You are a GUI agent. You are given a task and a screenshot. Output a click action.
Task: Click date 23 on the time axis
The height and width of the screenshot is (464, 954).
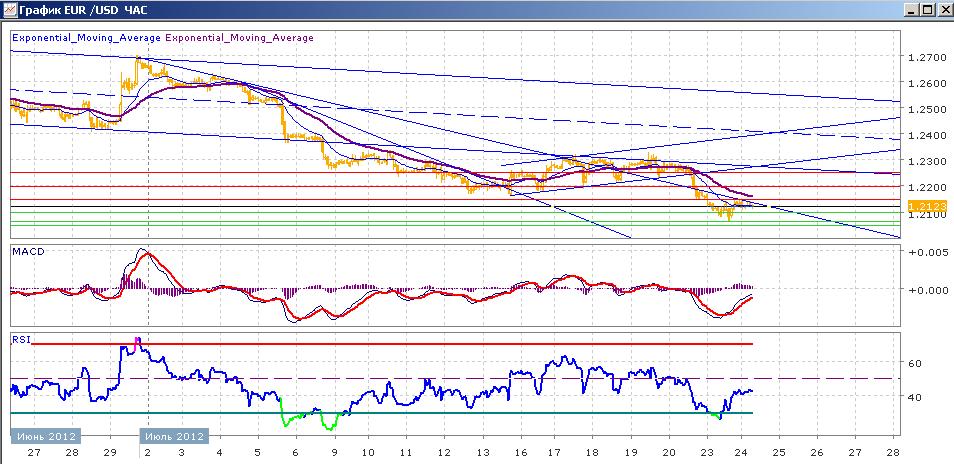click(707, 453)
